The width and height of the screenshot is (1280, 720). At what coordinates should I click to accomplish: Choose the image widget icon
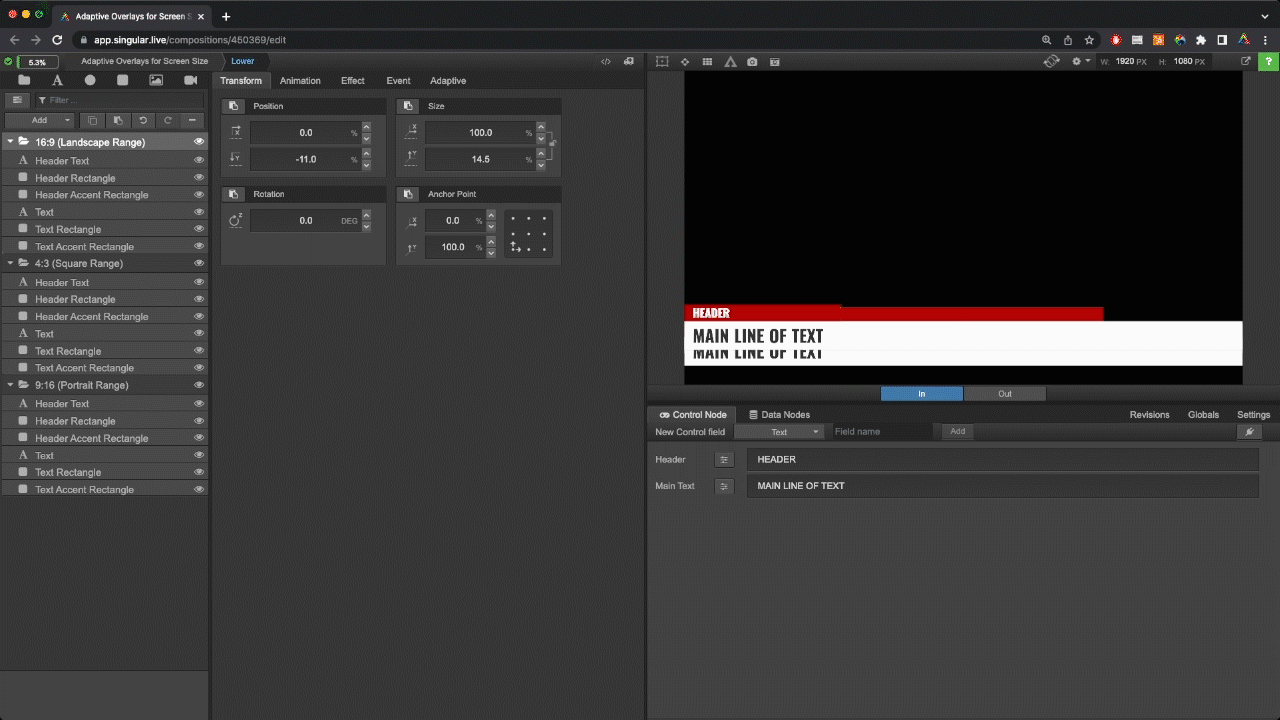(x=156, y=80)
